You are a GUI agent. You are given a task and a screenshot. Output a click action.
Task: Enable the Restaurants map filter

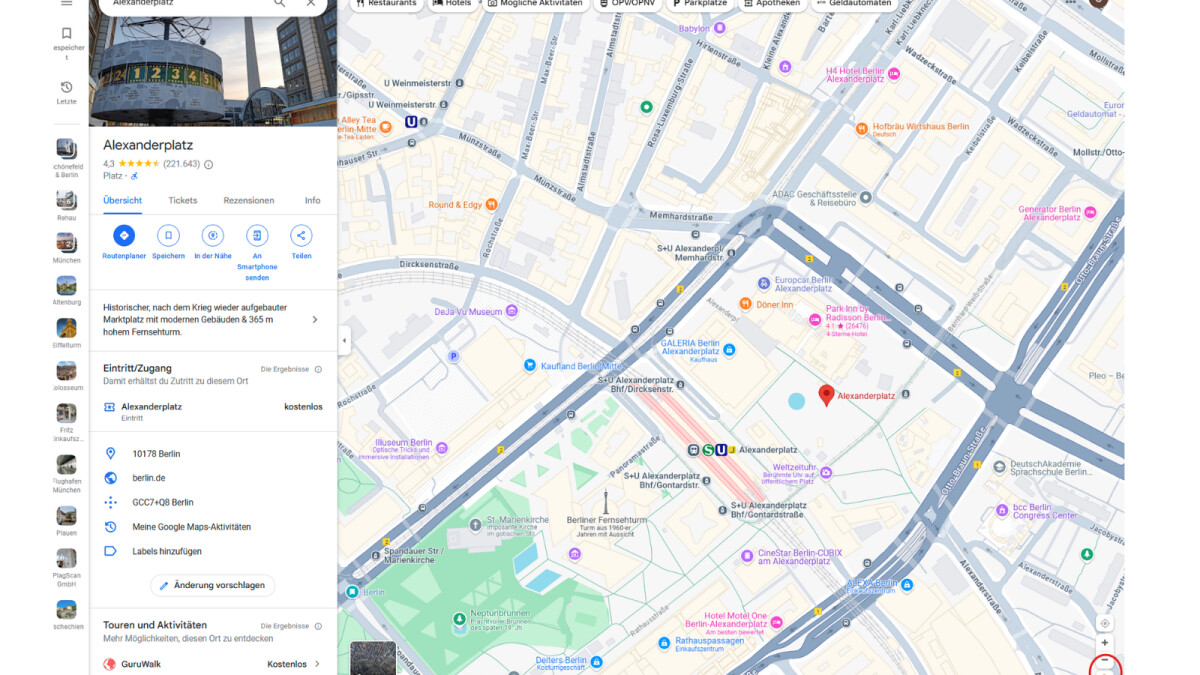(386, 3)
